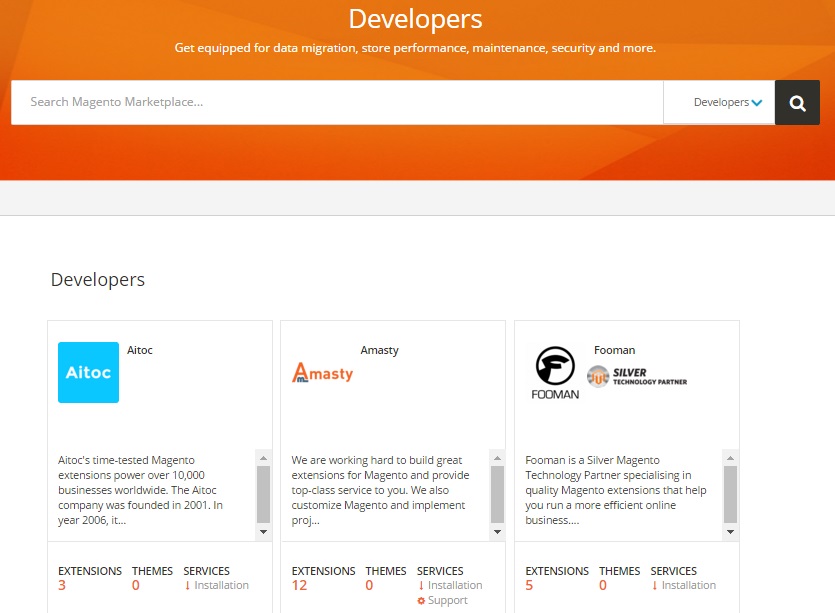The width and height of the screenshot is (835, 613).
Task: Click the Developers section heading
Action: [x=98, y=280]
